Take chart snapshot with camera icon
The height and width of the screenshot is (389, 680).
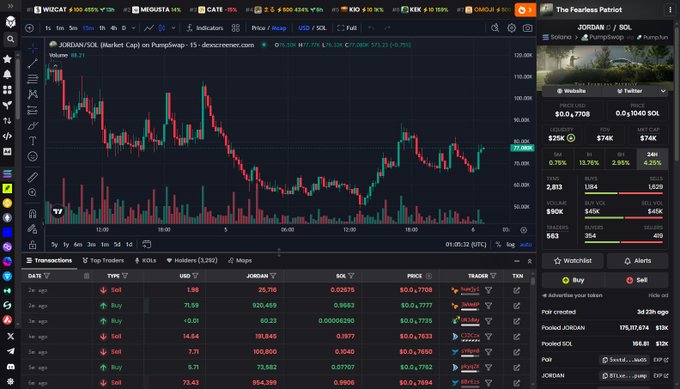pyautogui.click(x=527, y=28)
